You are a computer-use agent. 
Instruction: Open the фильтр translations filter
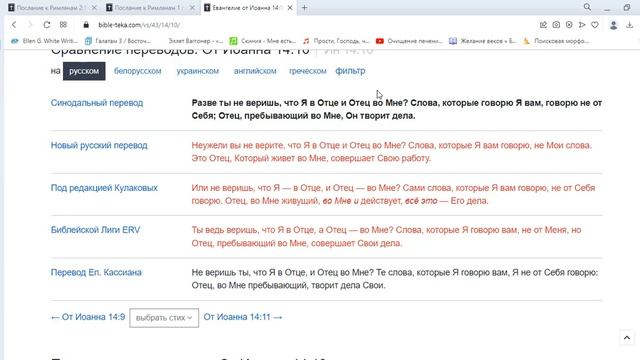click(x=350, y=71)
